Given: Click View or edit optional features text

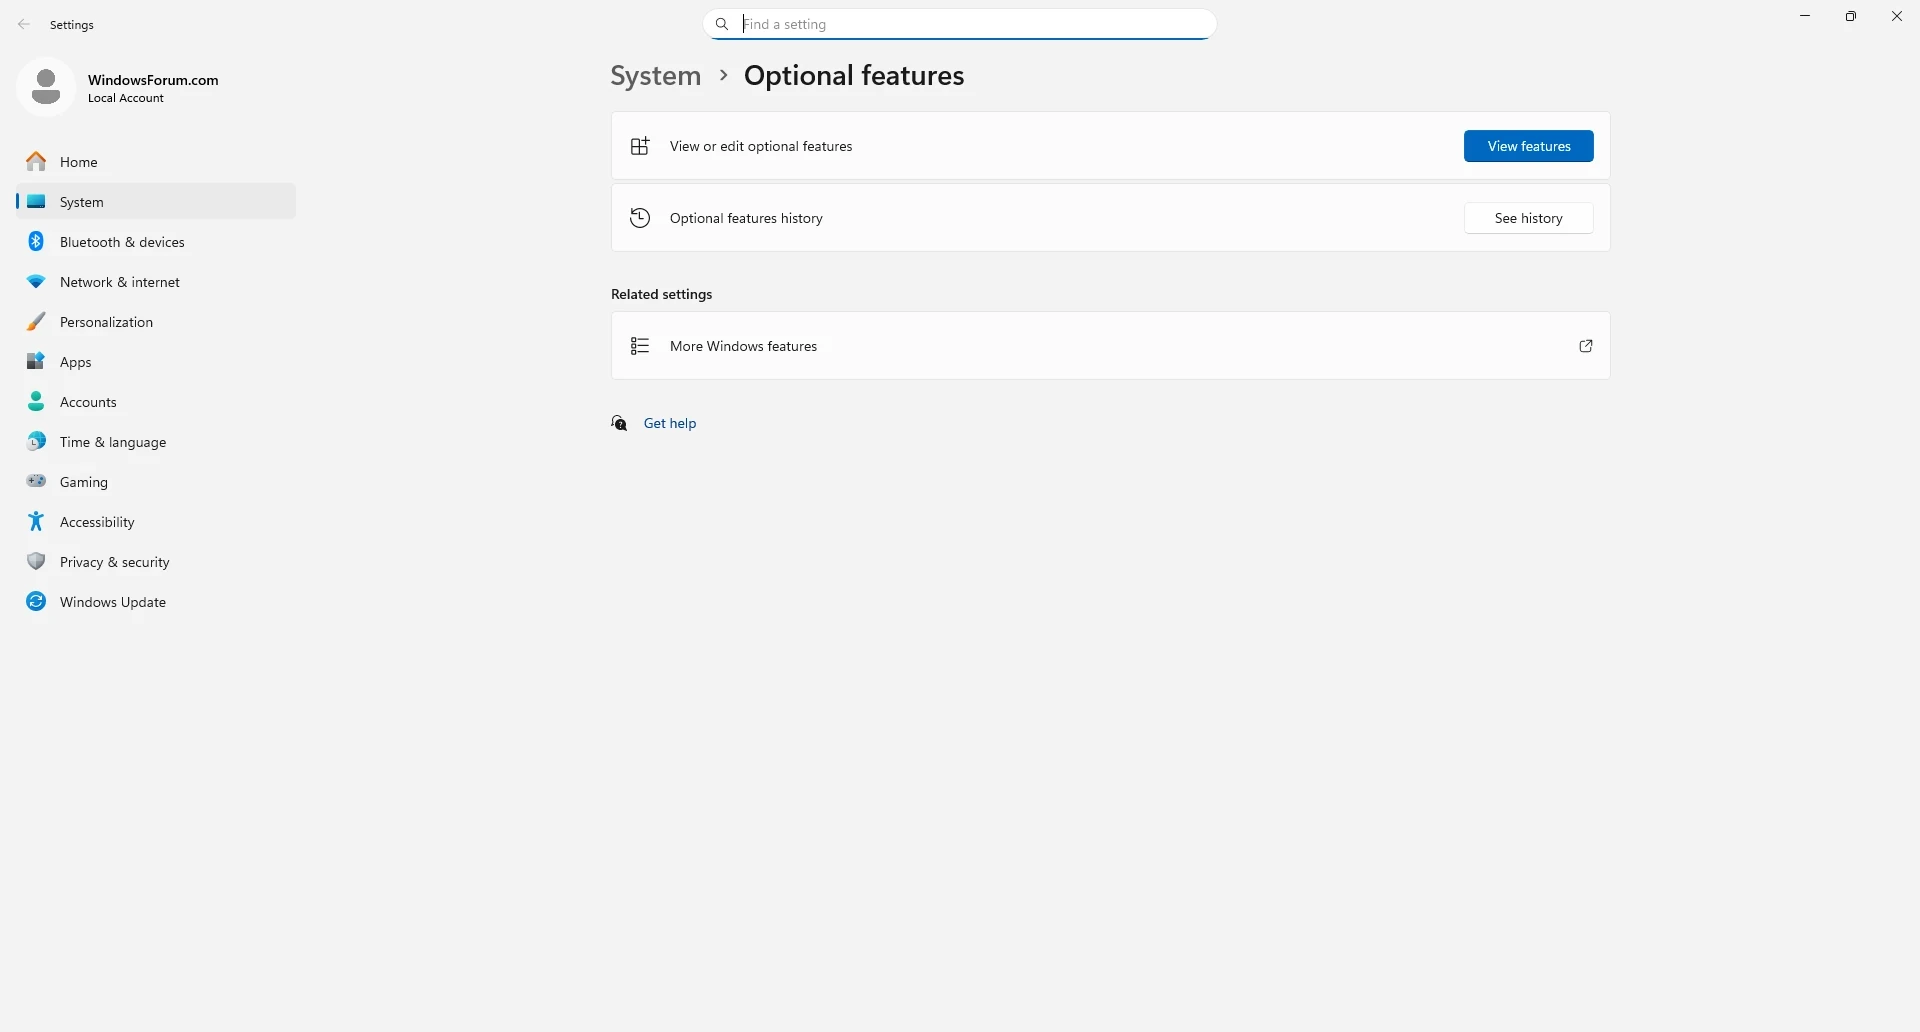Looking at the screenshot, I should (761, 146).
